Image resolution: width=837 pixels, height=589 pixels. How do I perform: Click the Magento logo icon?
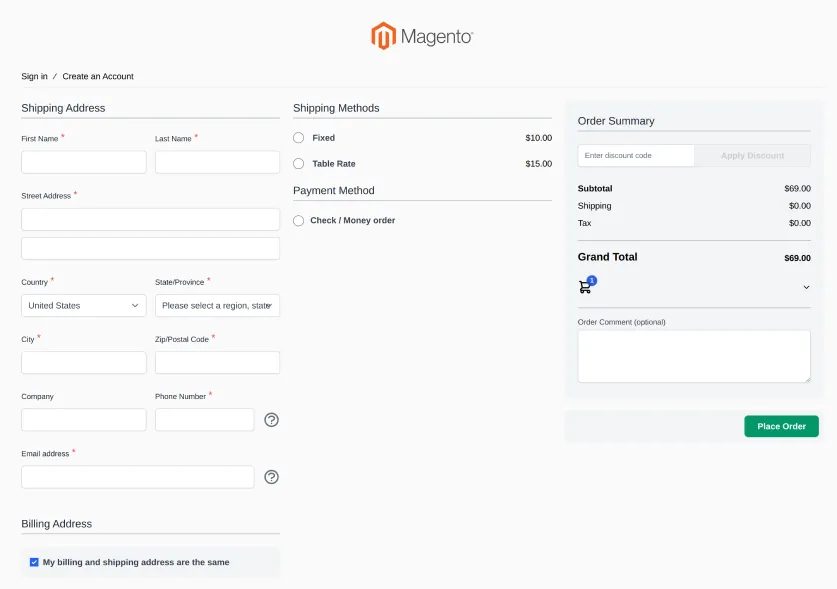pos(383,35)
